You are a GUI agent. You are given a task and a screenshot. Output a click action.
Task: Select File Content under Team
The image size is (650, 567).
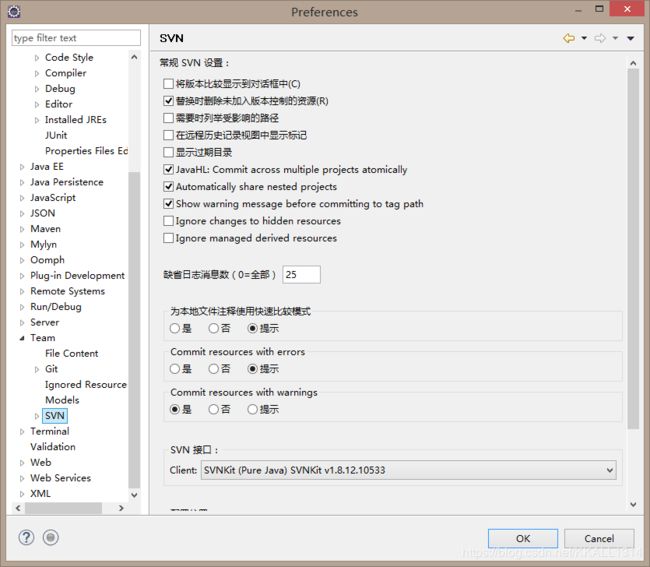tap(71, 353)
